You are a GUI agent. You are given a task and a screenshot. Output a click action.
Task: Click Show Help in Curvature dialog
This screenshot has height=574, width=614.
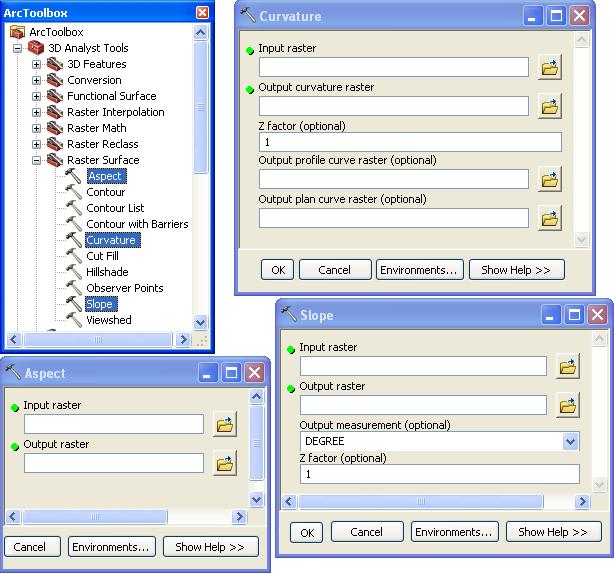[516, 270]
